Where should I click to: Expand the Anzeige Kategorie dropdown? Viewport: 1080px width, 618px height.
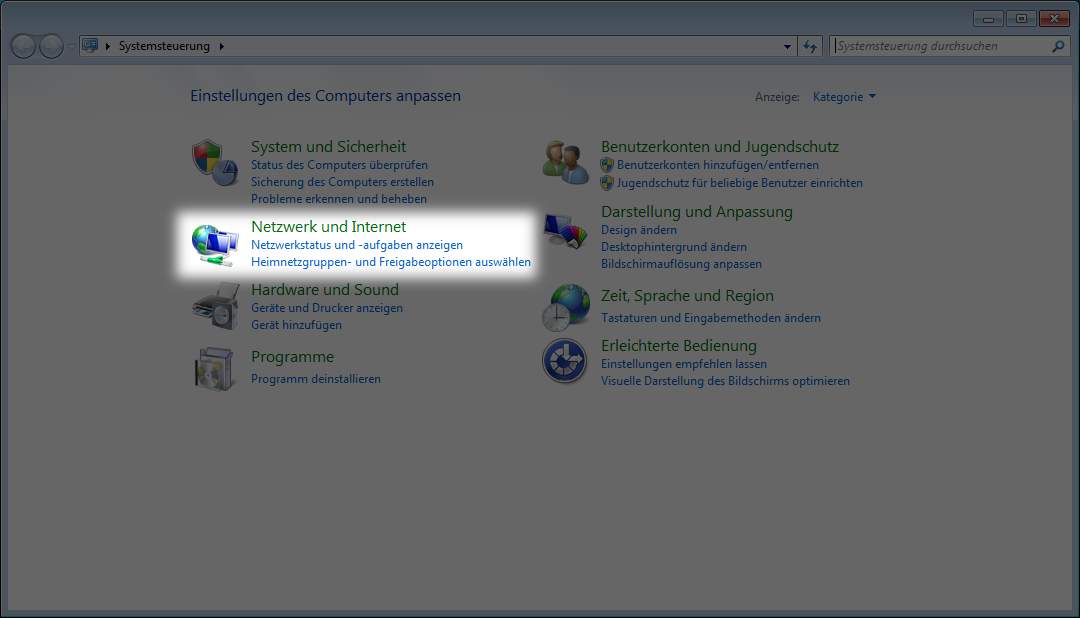point(845,97)
